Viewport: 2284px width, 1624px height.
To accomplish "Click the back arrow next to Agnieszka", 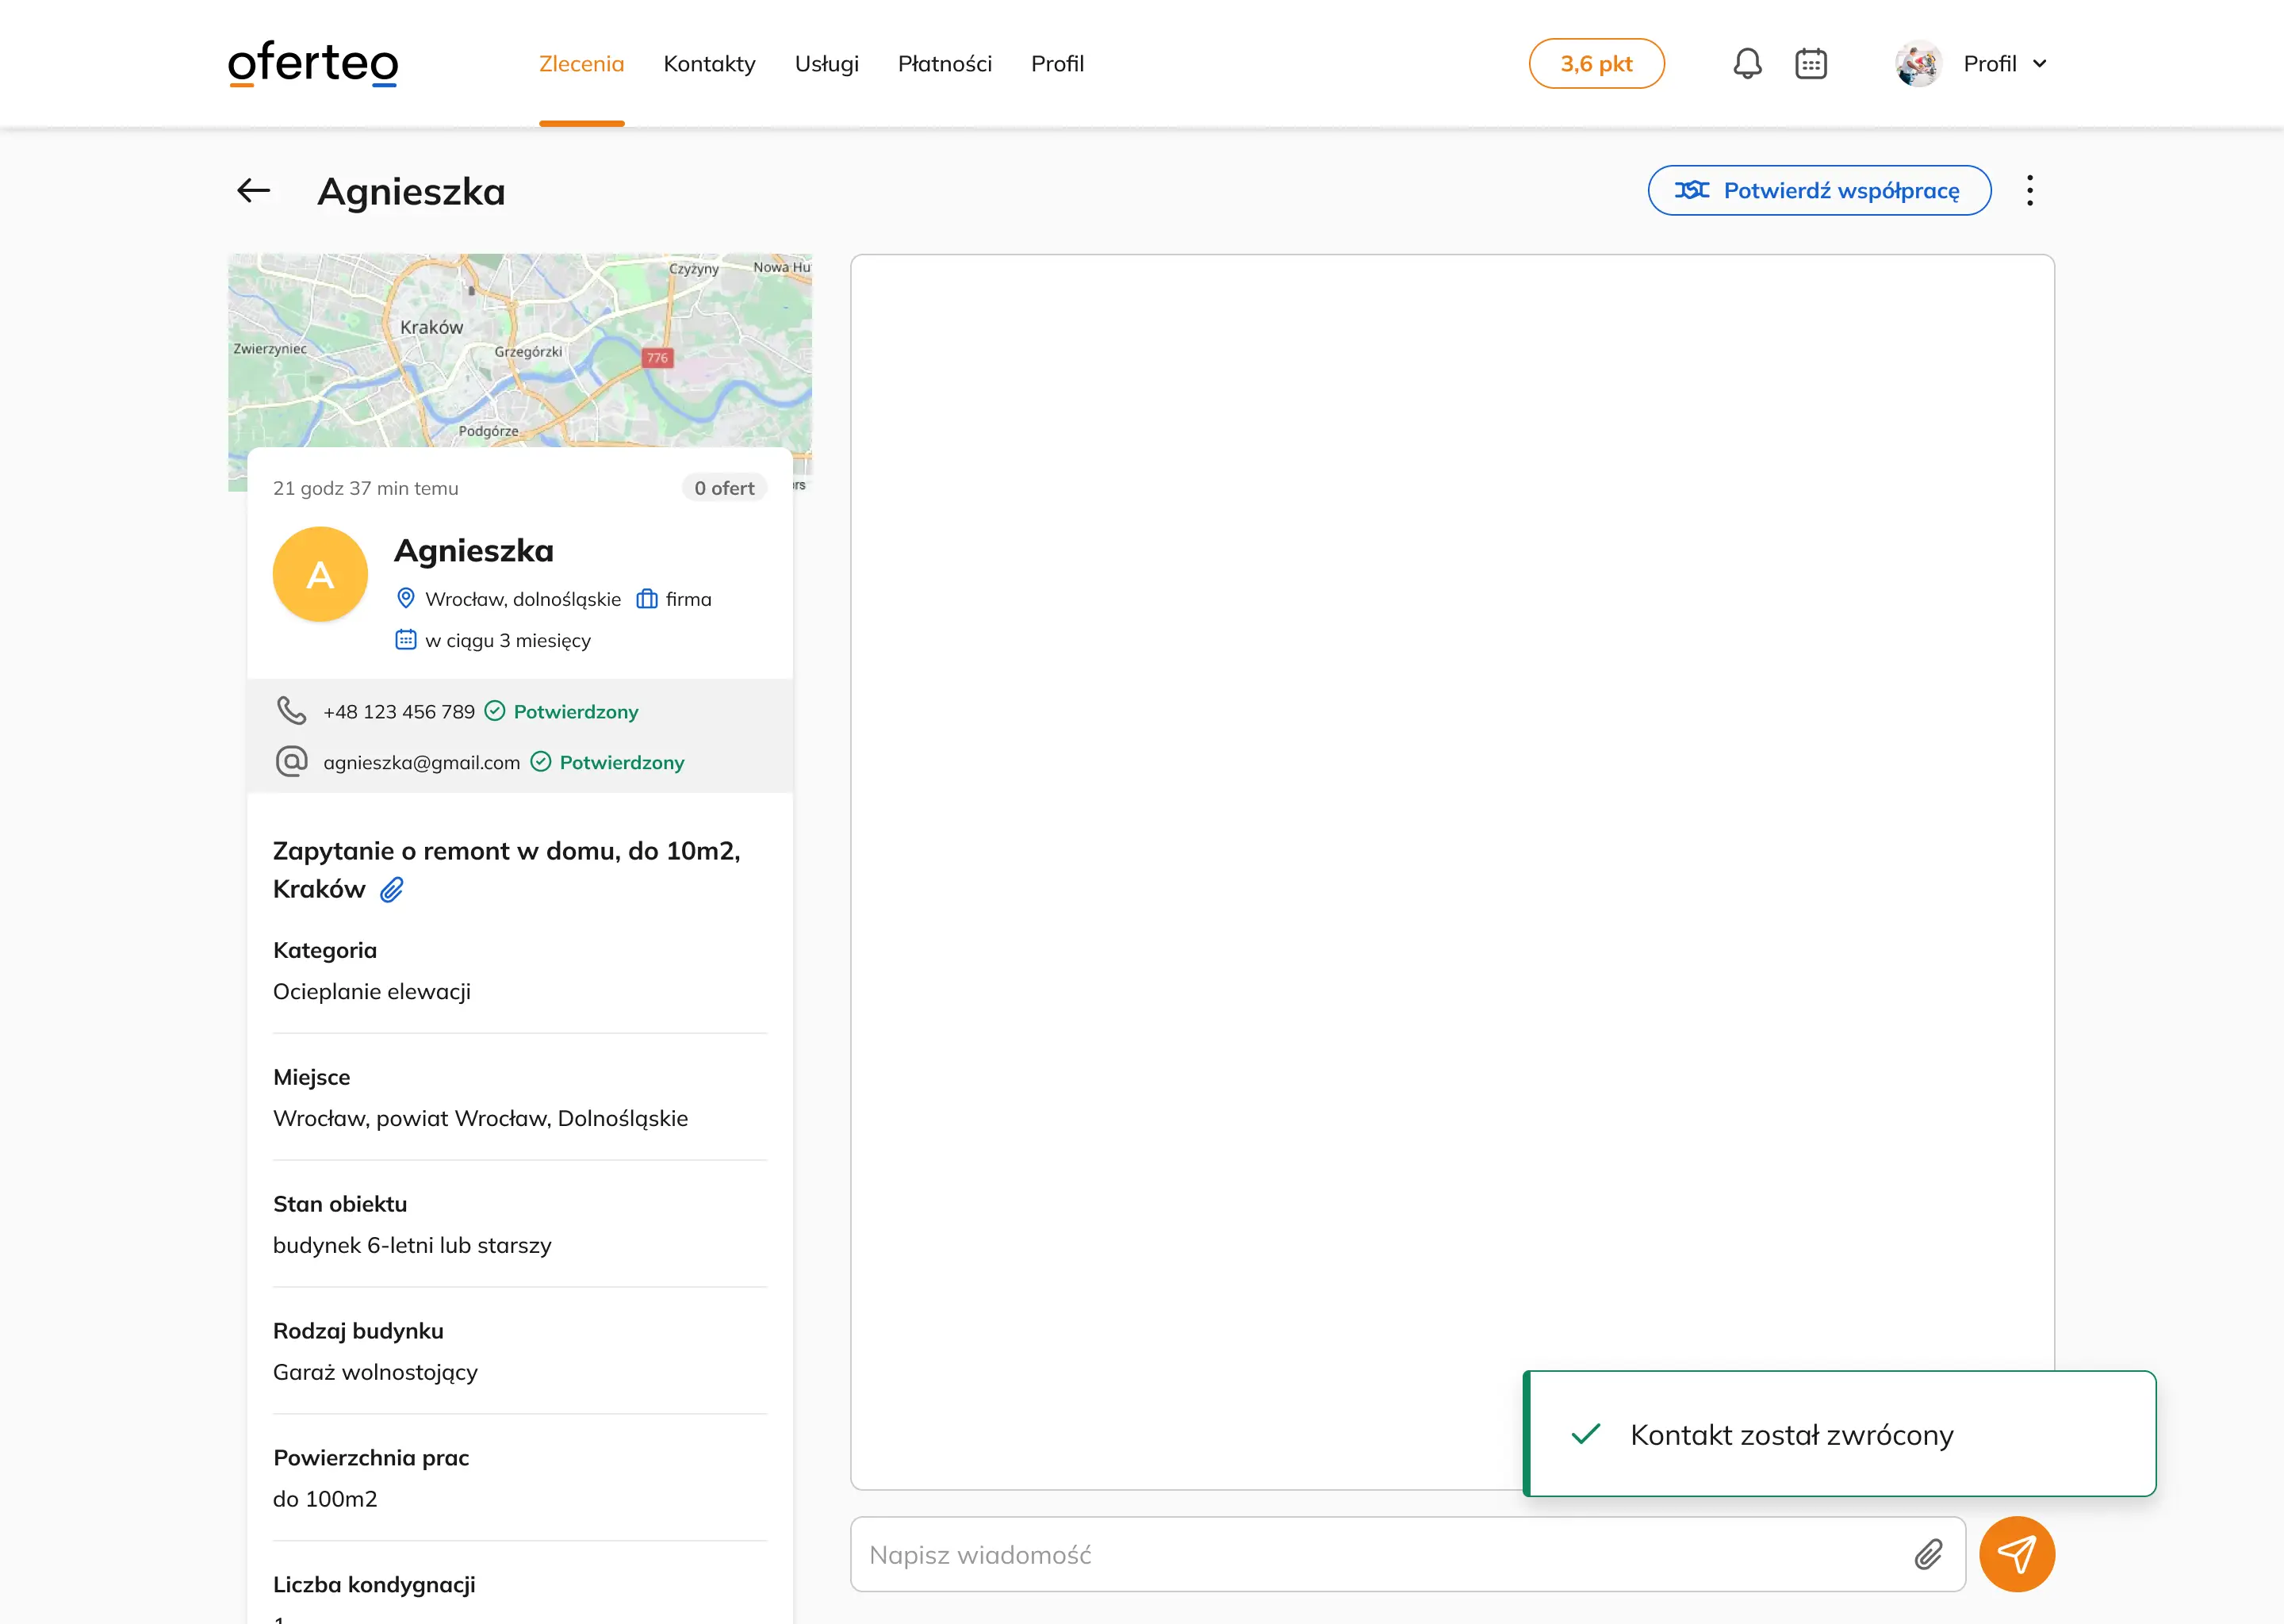I will [x=253, y=190].
